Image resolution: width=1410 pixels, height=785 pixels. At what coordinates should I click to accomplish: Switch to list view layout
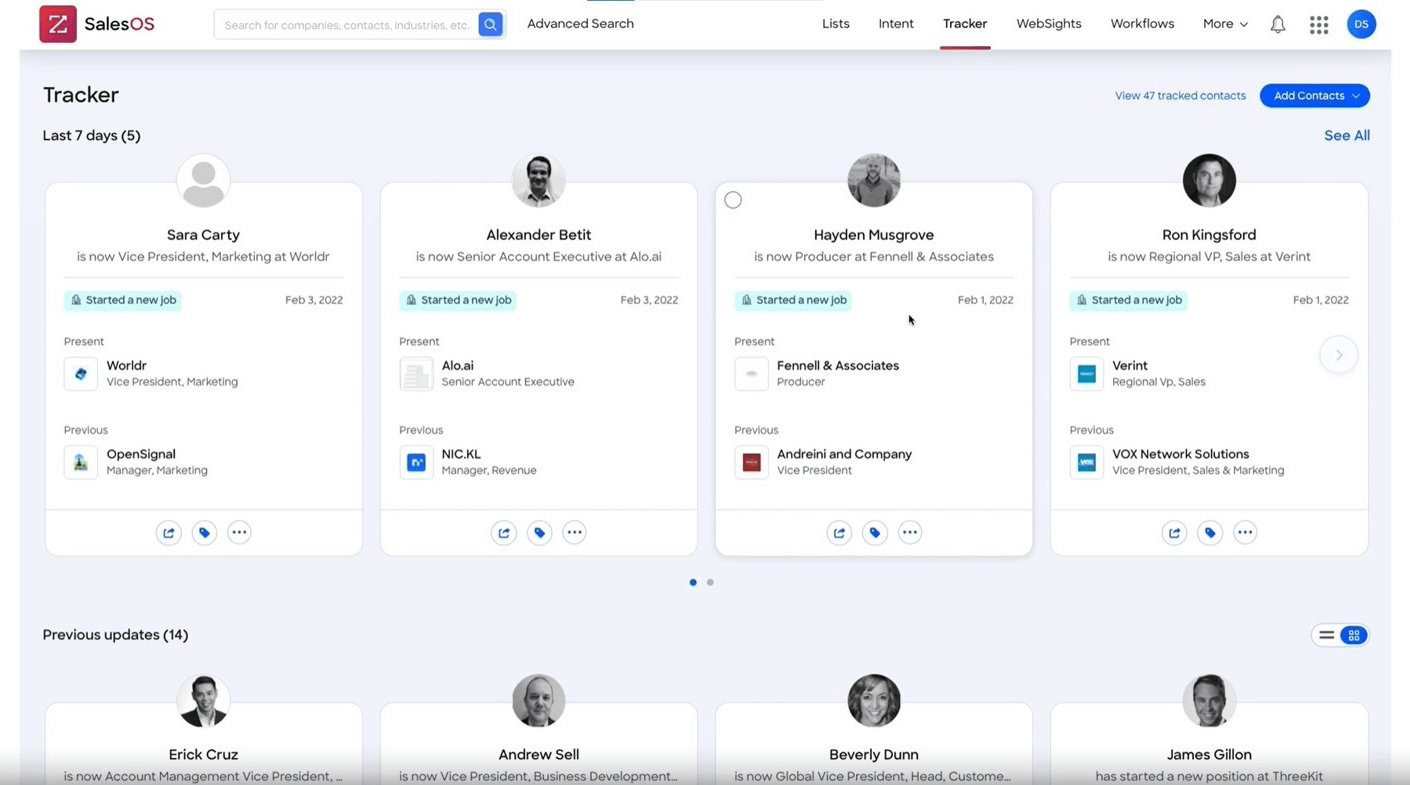1326,634
